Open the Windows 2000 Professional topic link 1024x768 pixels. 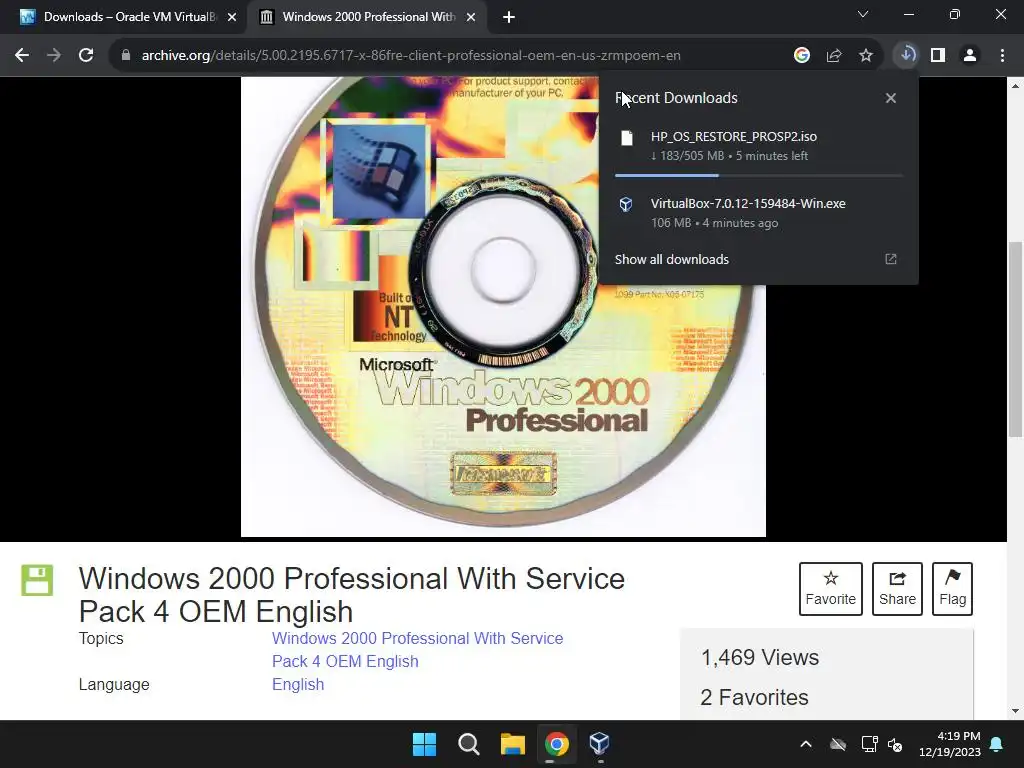click(417, 650)
